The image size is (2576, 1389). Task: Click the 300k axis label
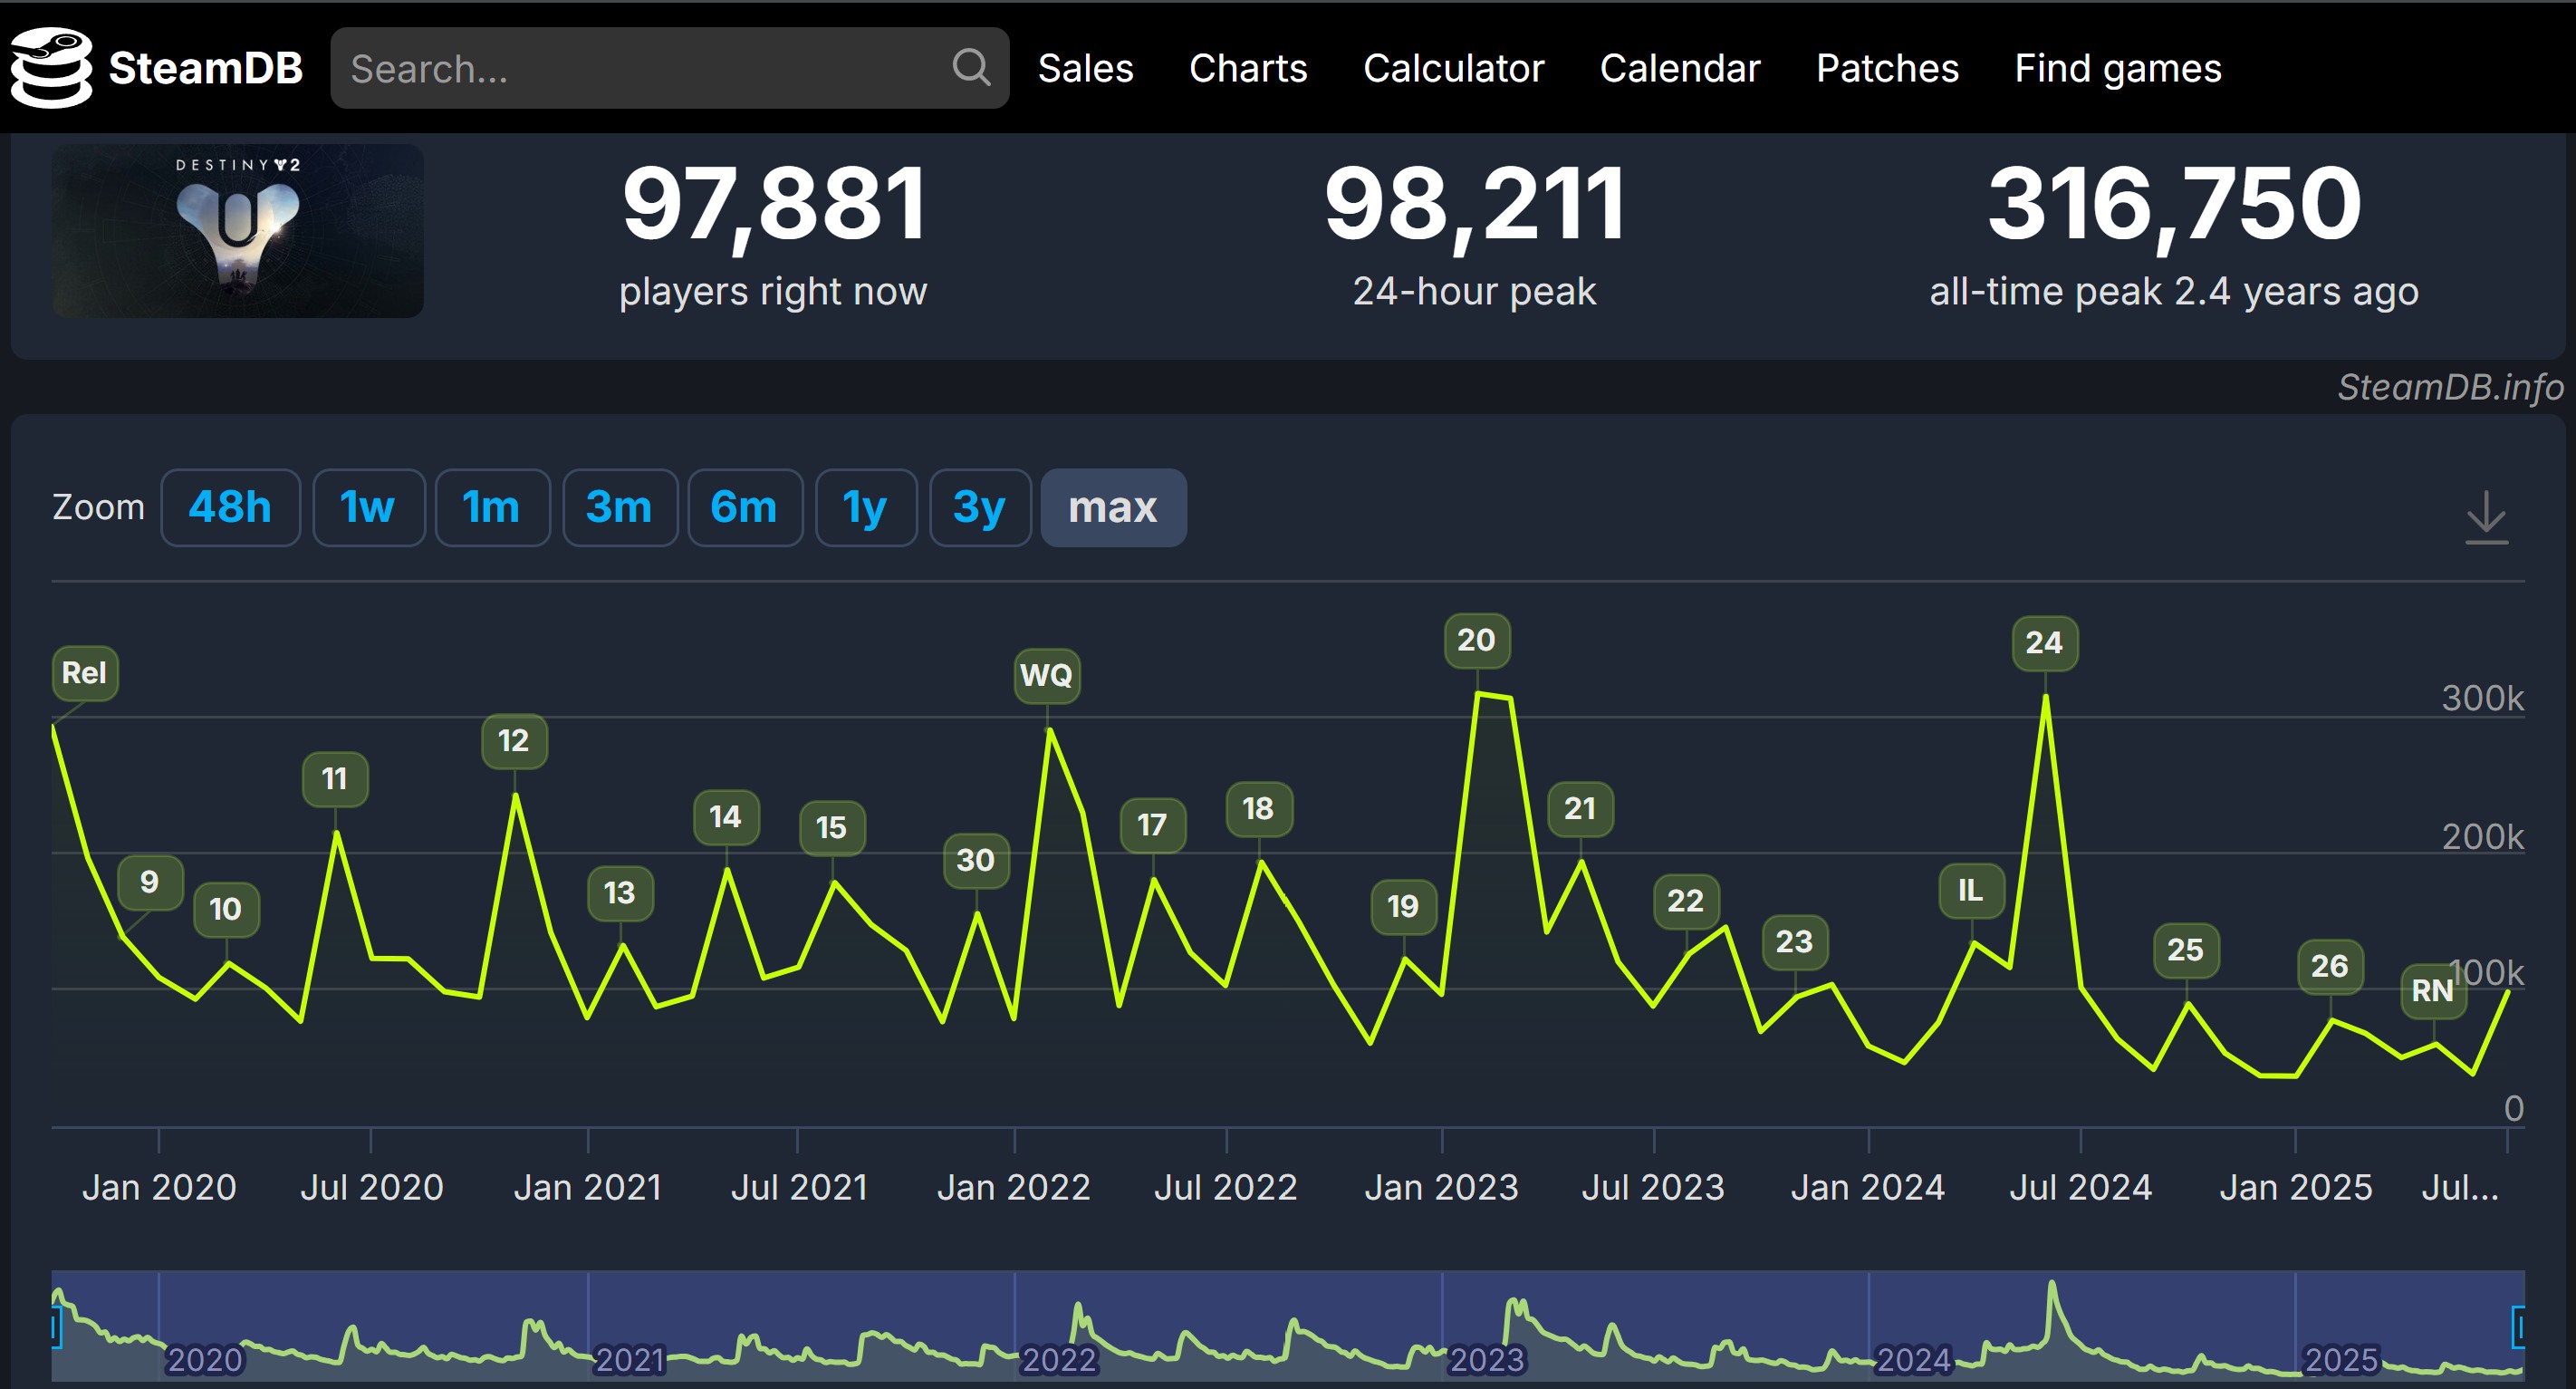(2482, 697)
